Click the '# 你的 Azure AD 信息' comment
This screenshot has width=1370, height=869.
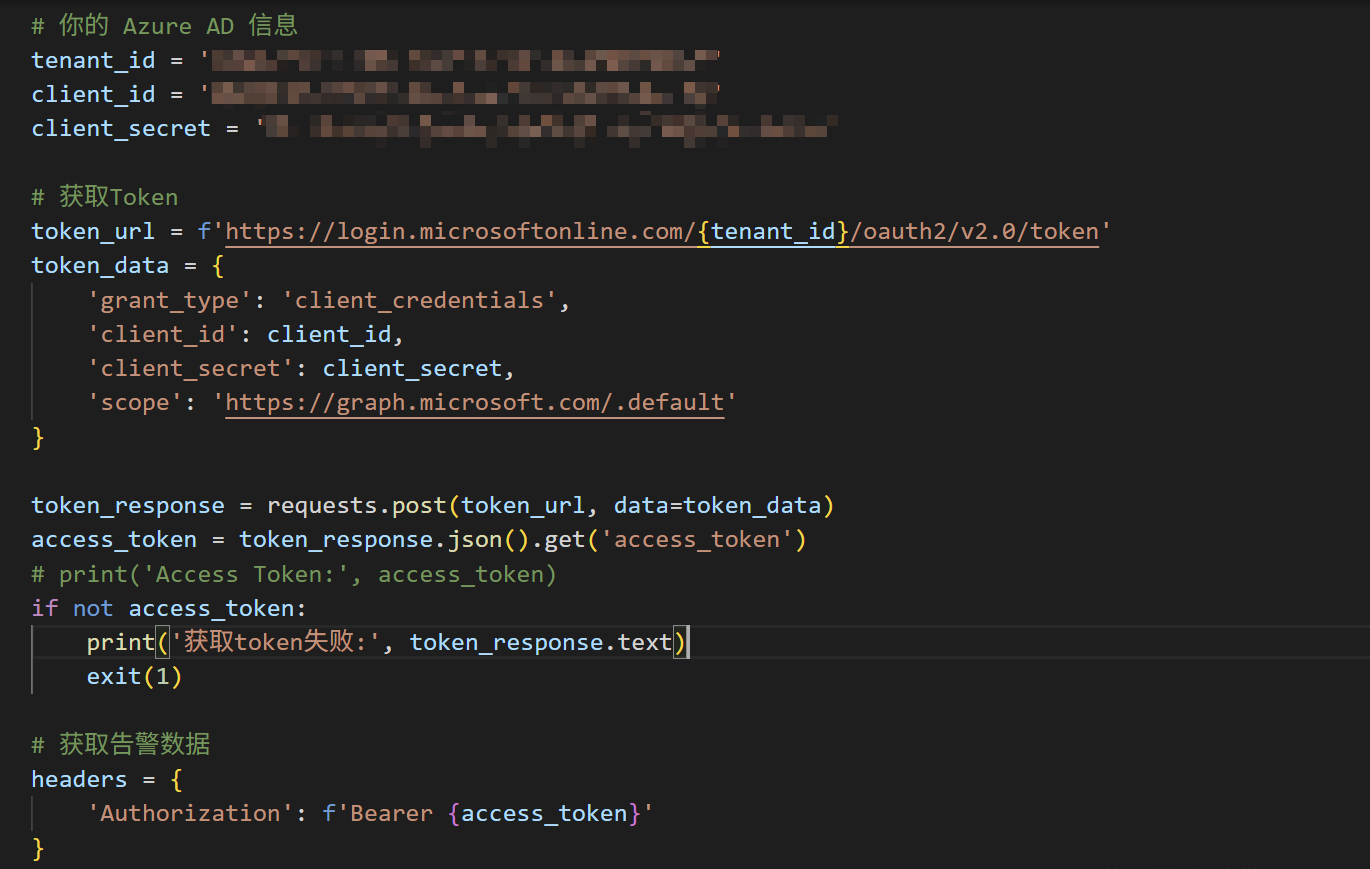point(164,26)
